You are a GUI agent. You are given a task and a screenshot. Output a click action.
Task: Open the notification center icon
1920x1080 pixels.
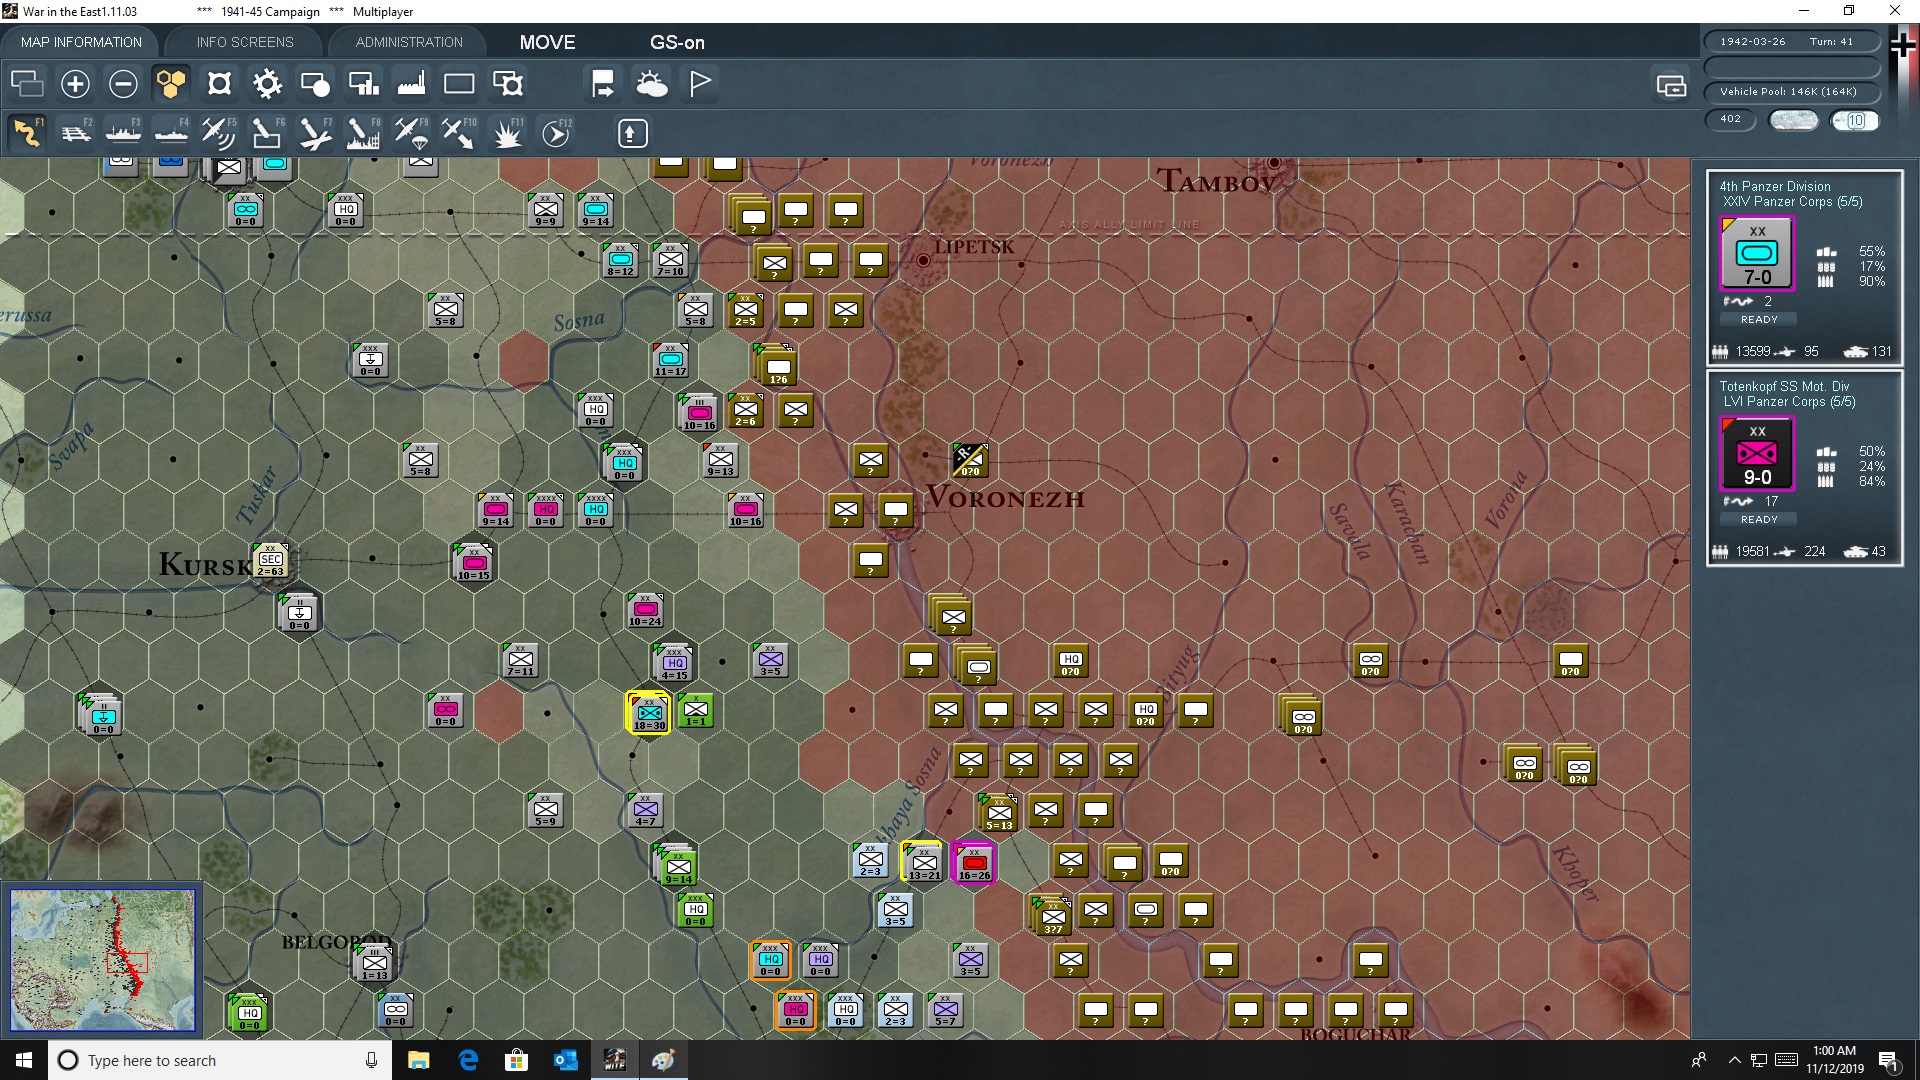pyautogui.click(x=1888, y=1060)
